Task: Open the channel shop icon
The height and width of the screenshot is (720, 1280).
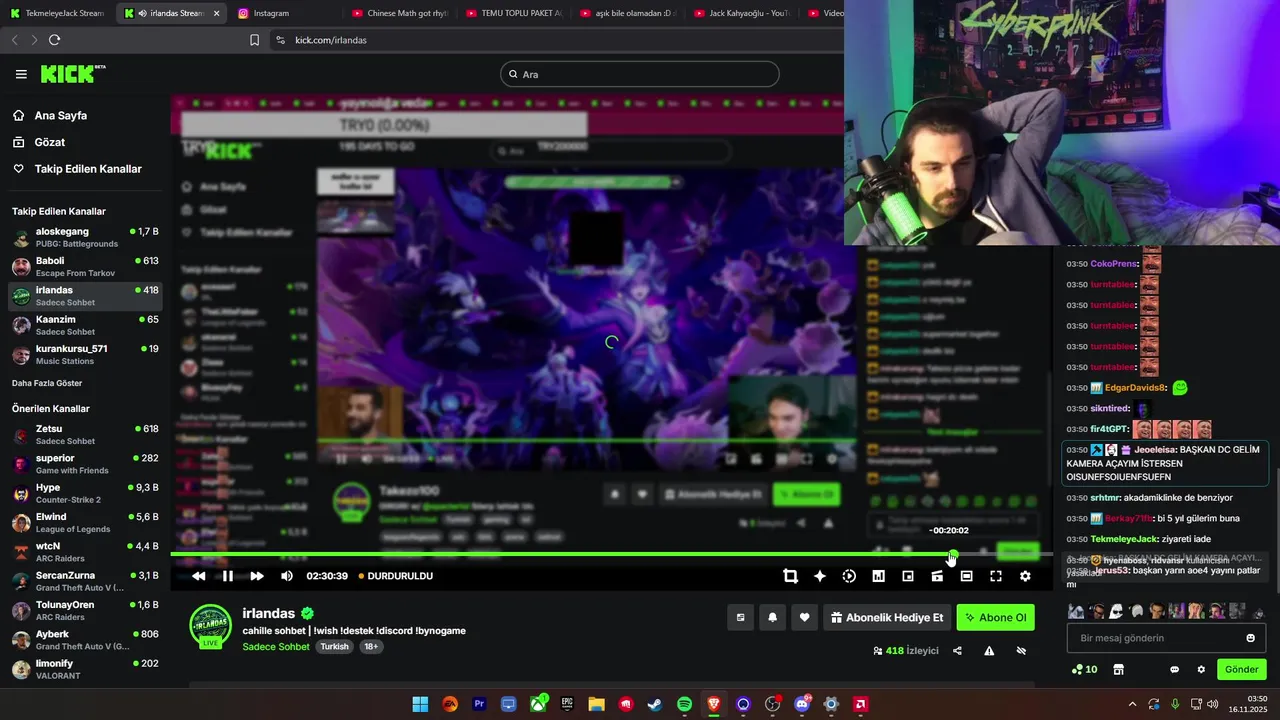Action: click(1119, 670)
